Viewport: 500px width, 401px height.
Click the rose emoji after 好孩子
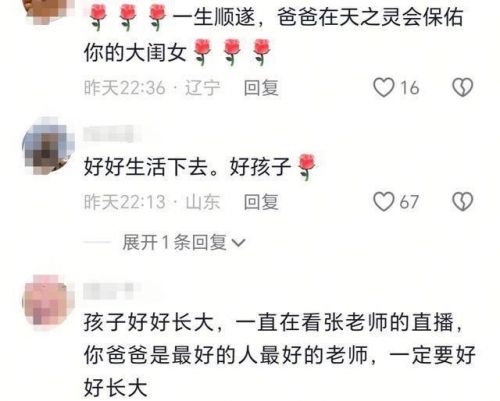306,167
